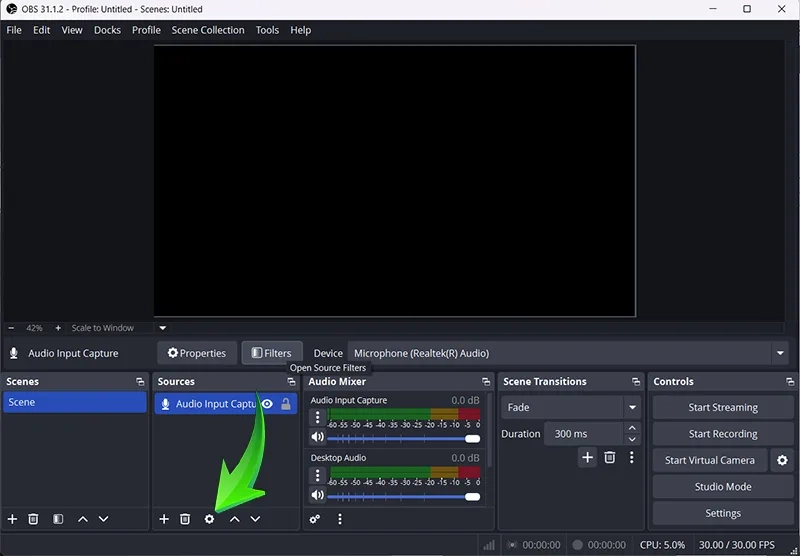Click Start Recording button
This screenshot has height=556, width=800.
click(722, 434)
